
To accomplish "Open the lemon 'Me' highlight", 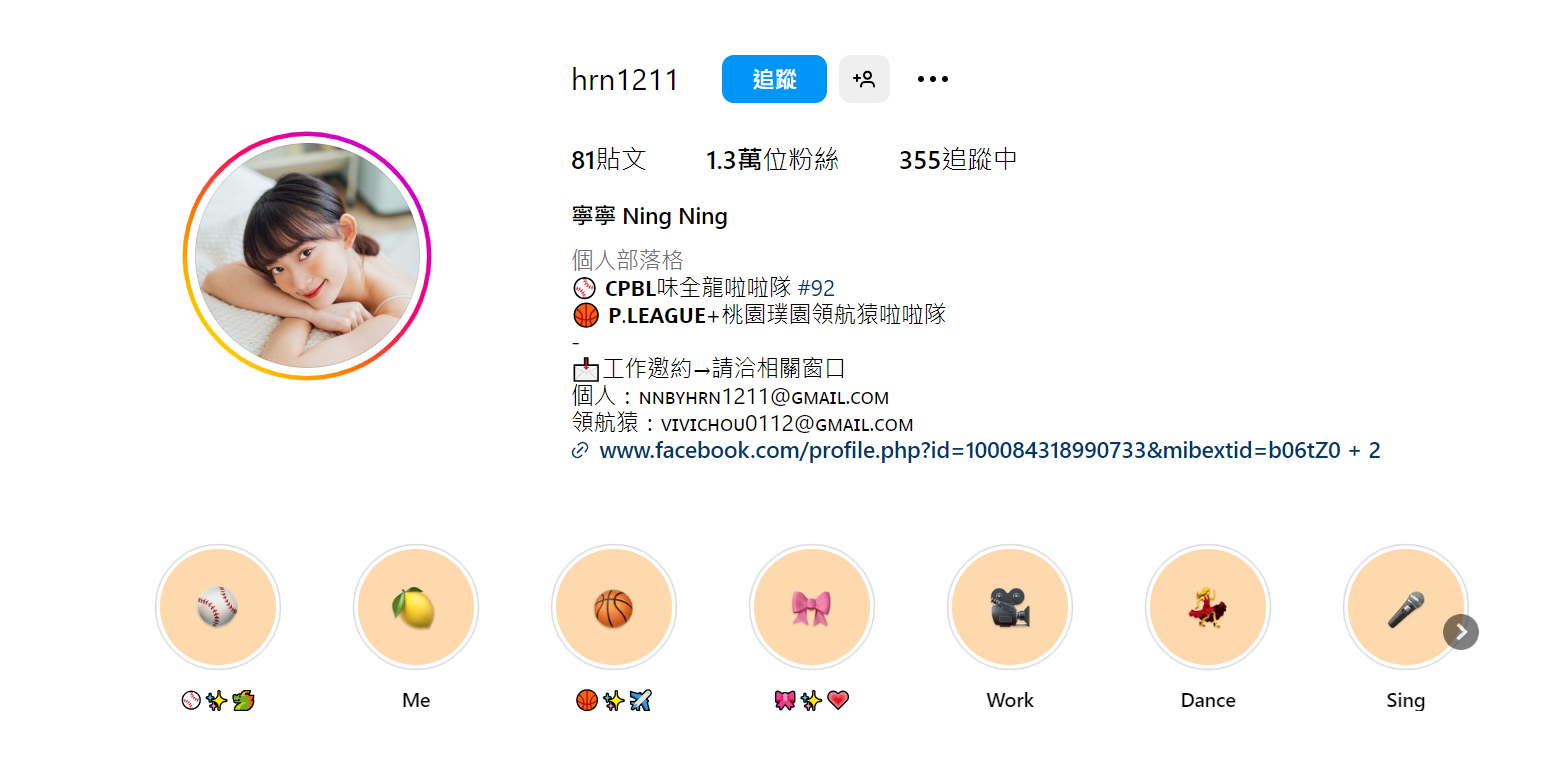I will tap(416, 607).
